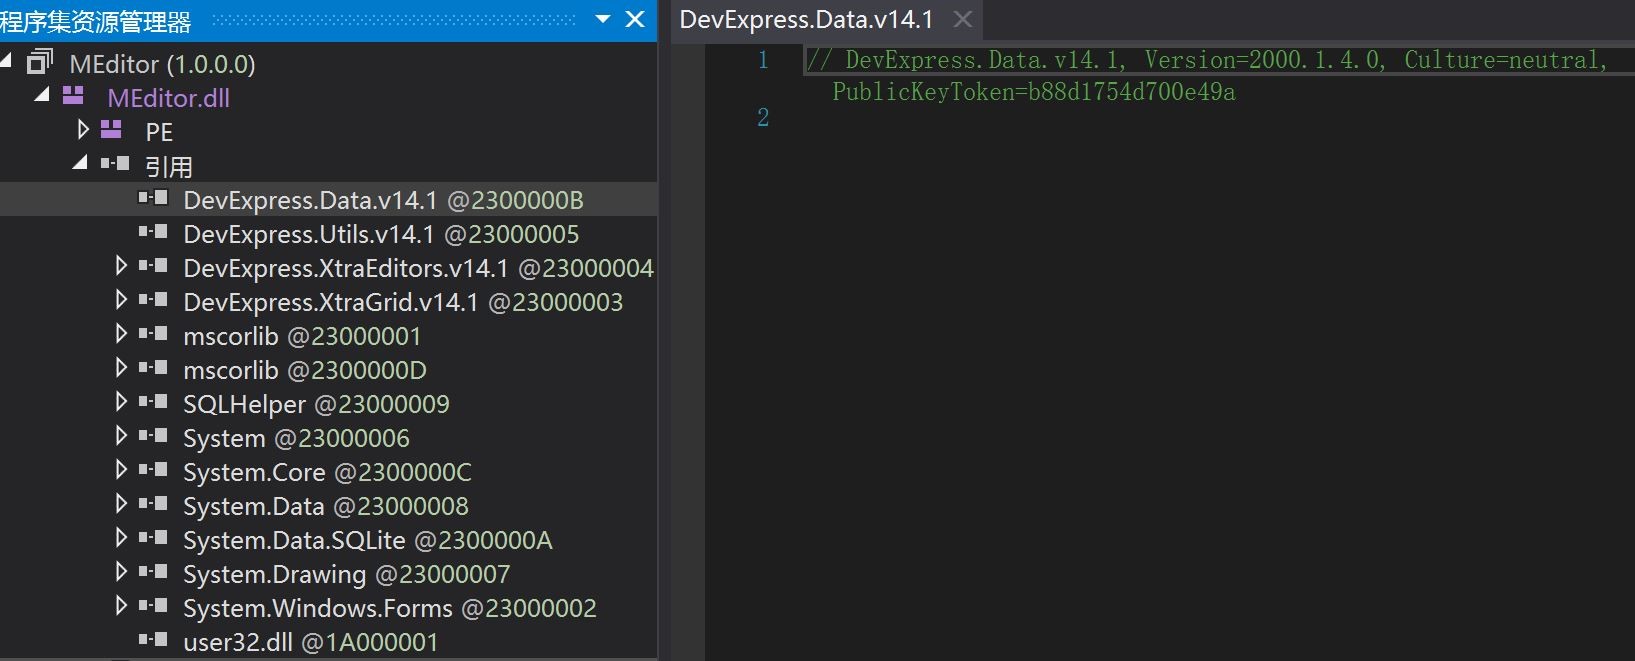Image resolution: width=1635 pixels, height=661 pixels.
Task: Click mscorlib @2300000D reference icon
Action: tap(153, 368)
